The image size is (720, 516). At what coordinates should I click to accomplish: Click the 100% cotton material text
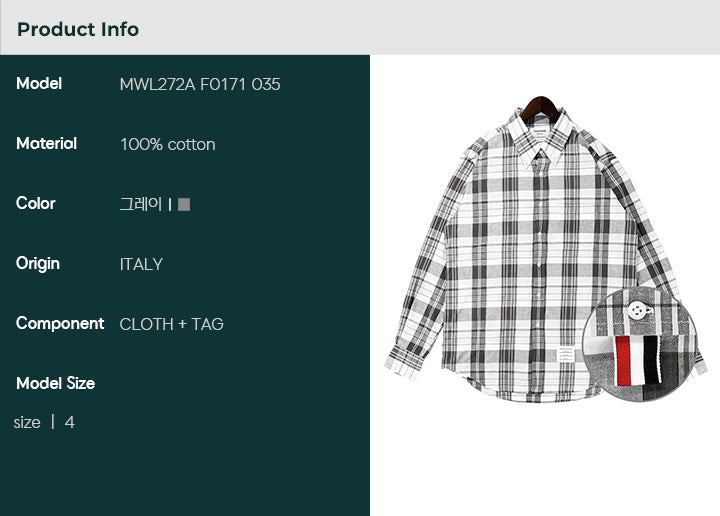[168, 144]
